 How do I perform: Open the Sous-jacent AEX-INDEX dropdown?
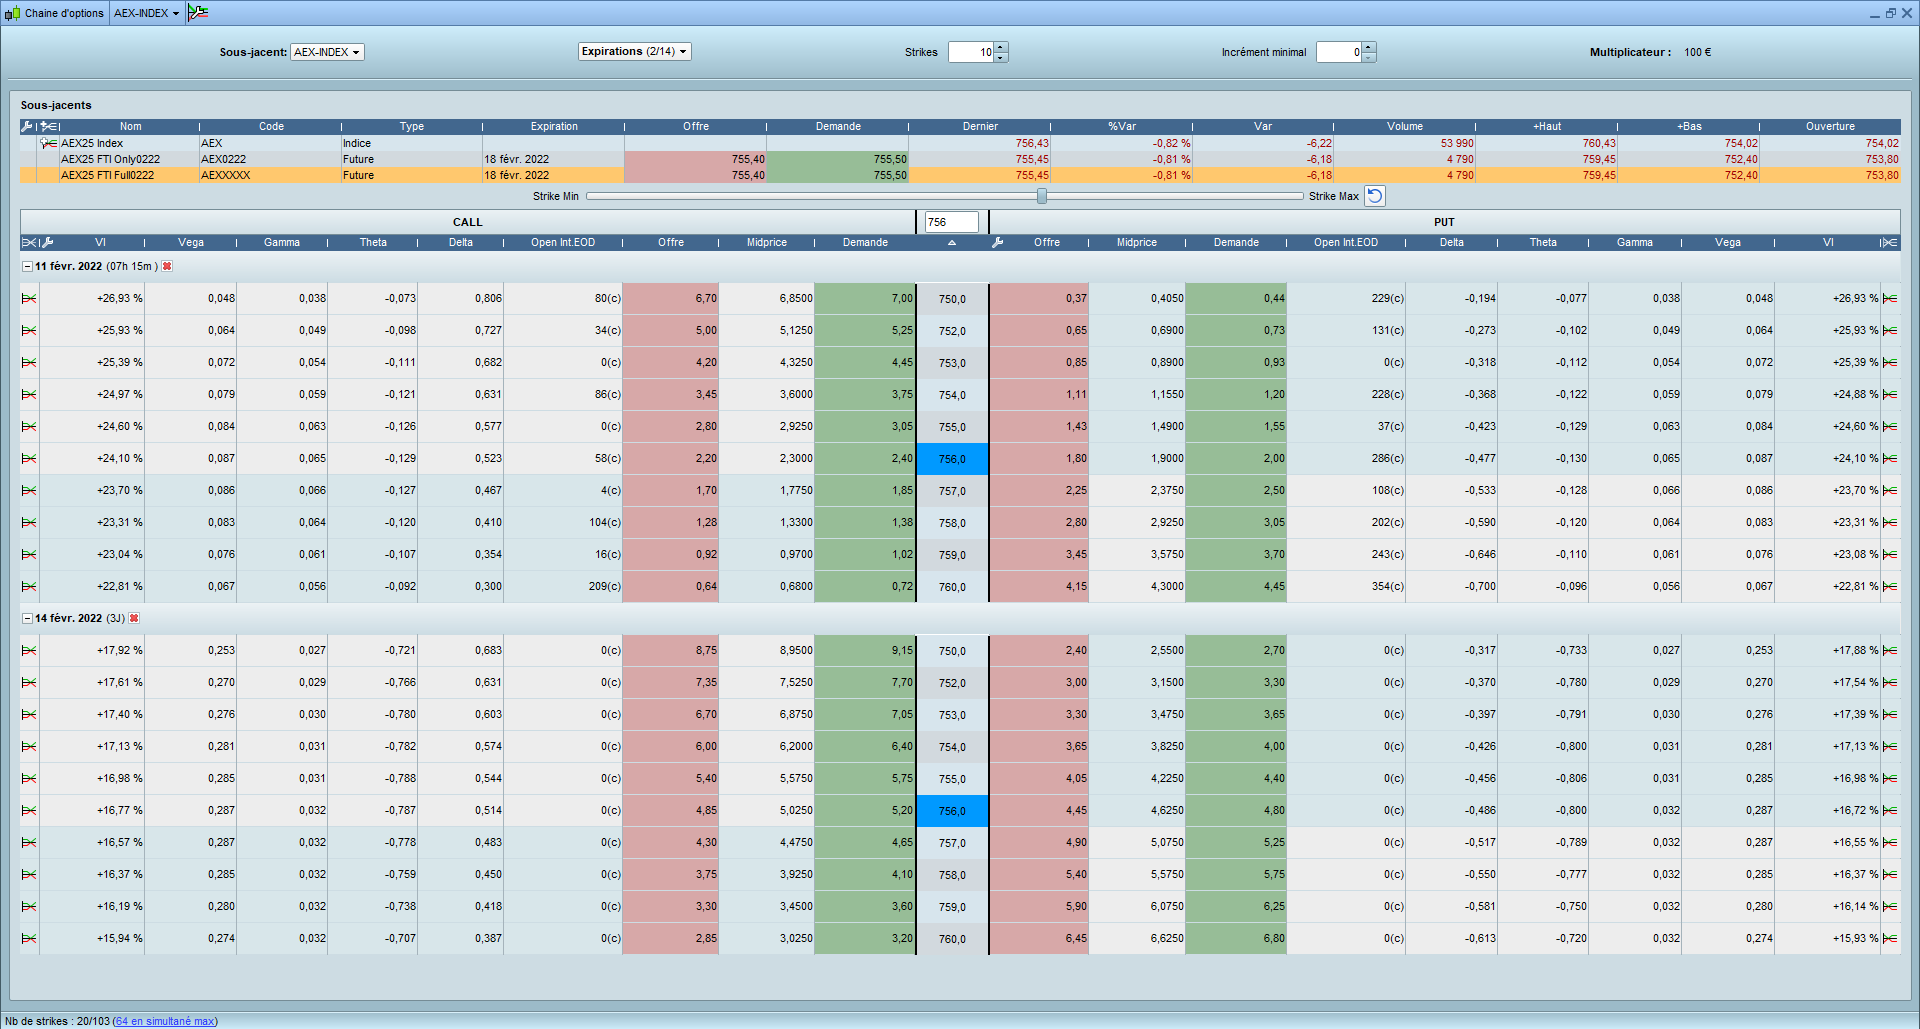(327, 53)
